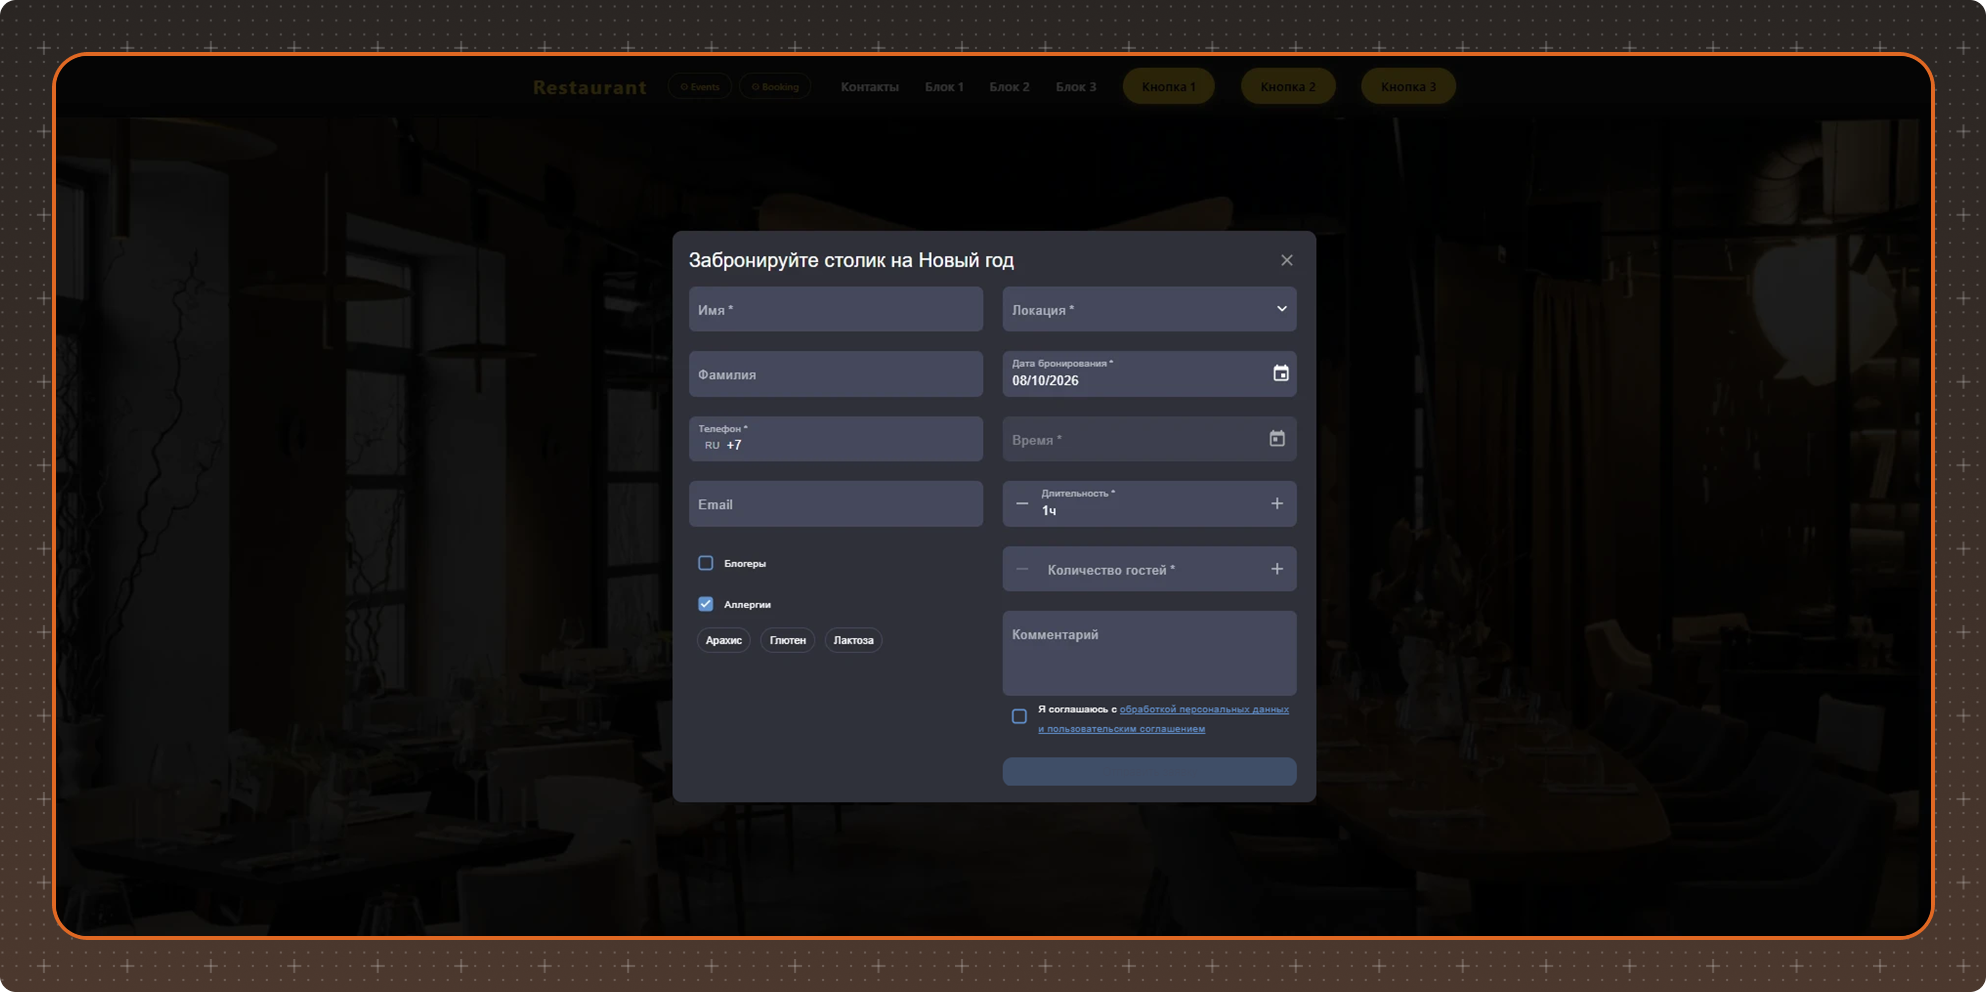The height and width of the screenshot is (992, 1986).
Task: Open the picker icon in Время field
Action: tap(1277, 439)
